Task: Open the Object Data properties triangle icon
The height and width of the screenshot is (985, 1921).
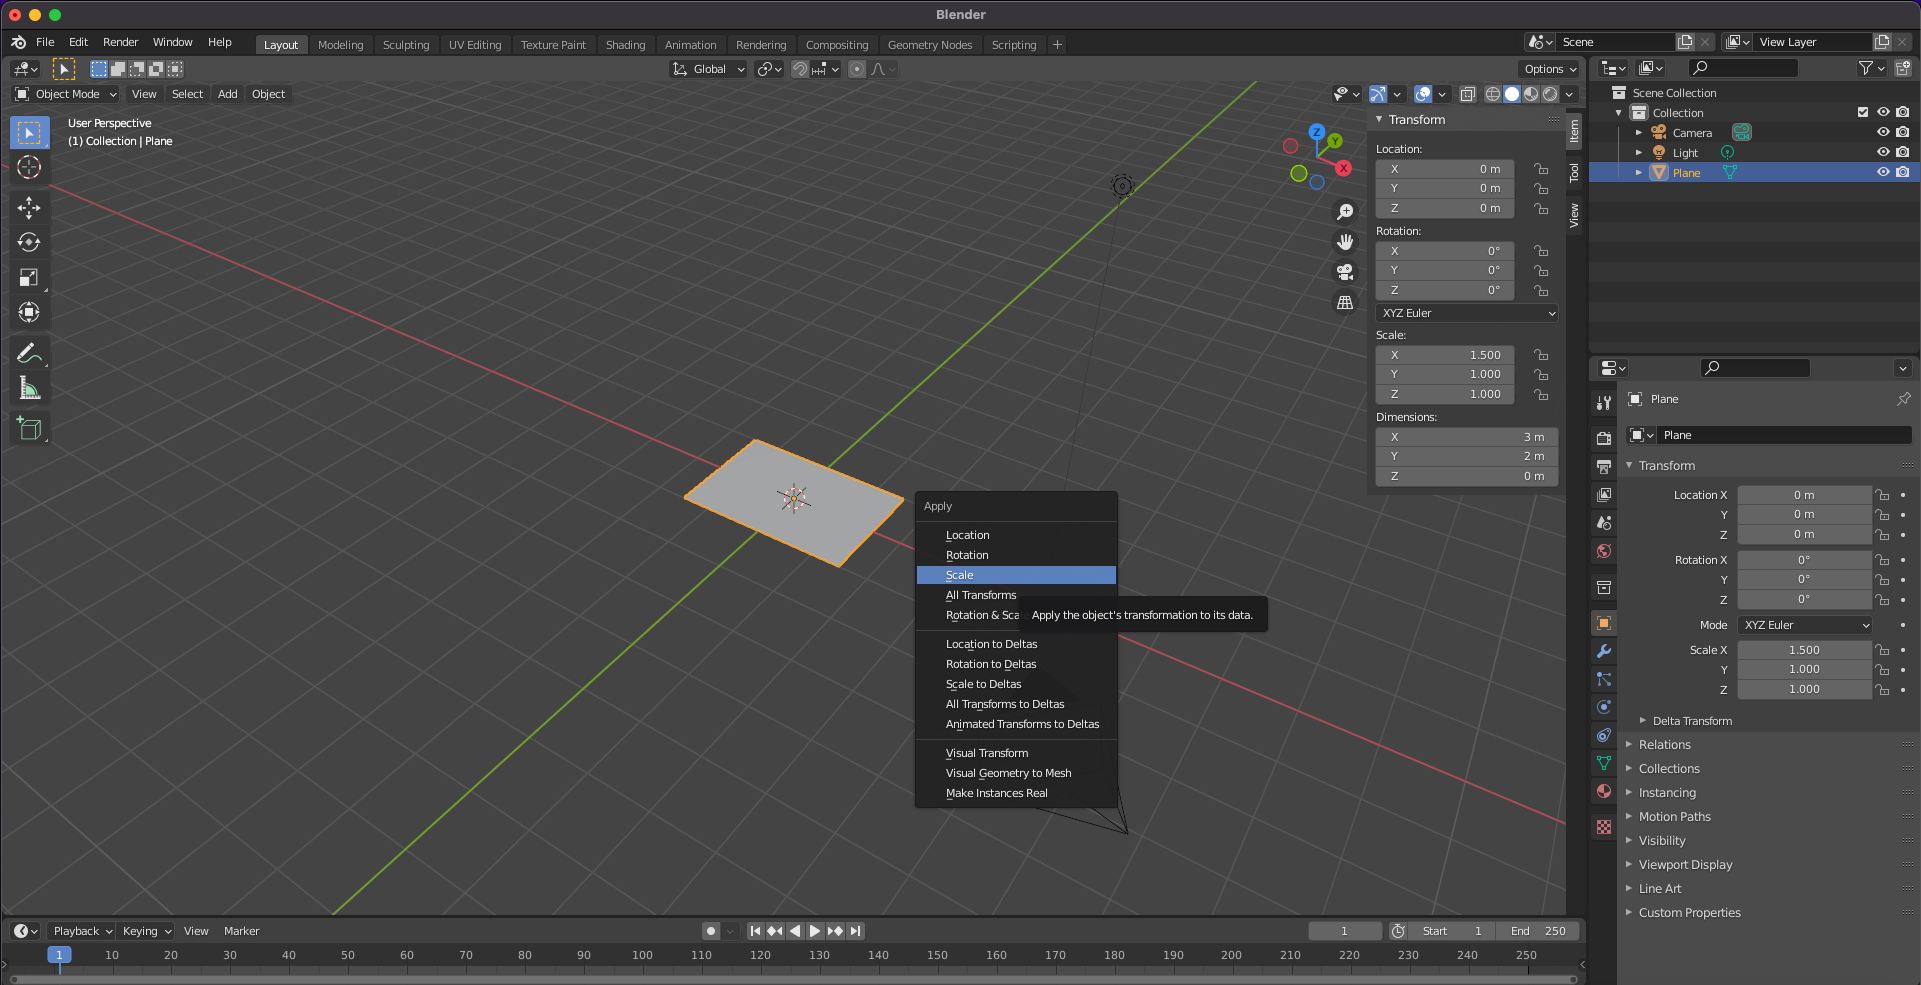Action: click(1604, 763)
